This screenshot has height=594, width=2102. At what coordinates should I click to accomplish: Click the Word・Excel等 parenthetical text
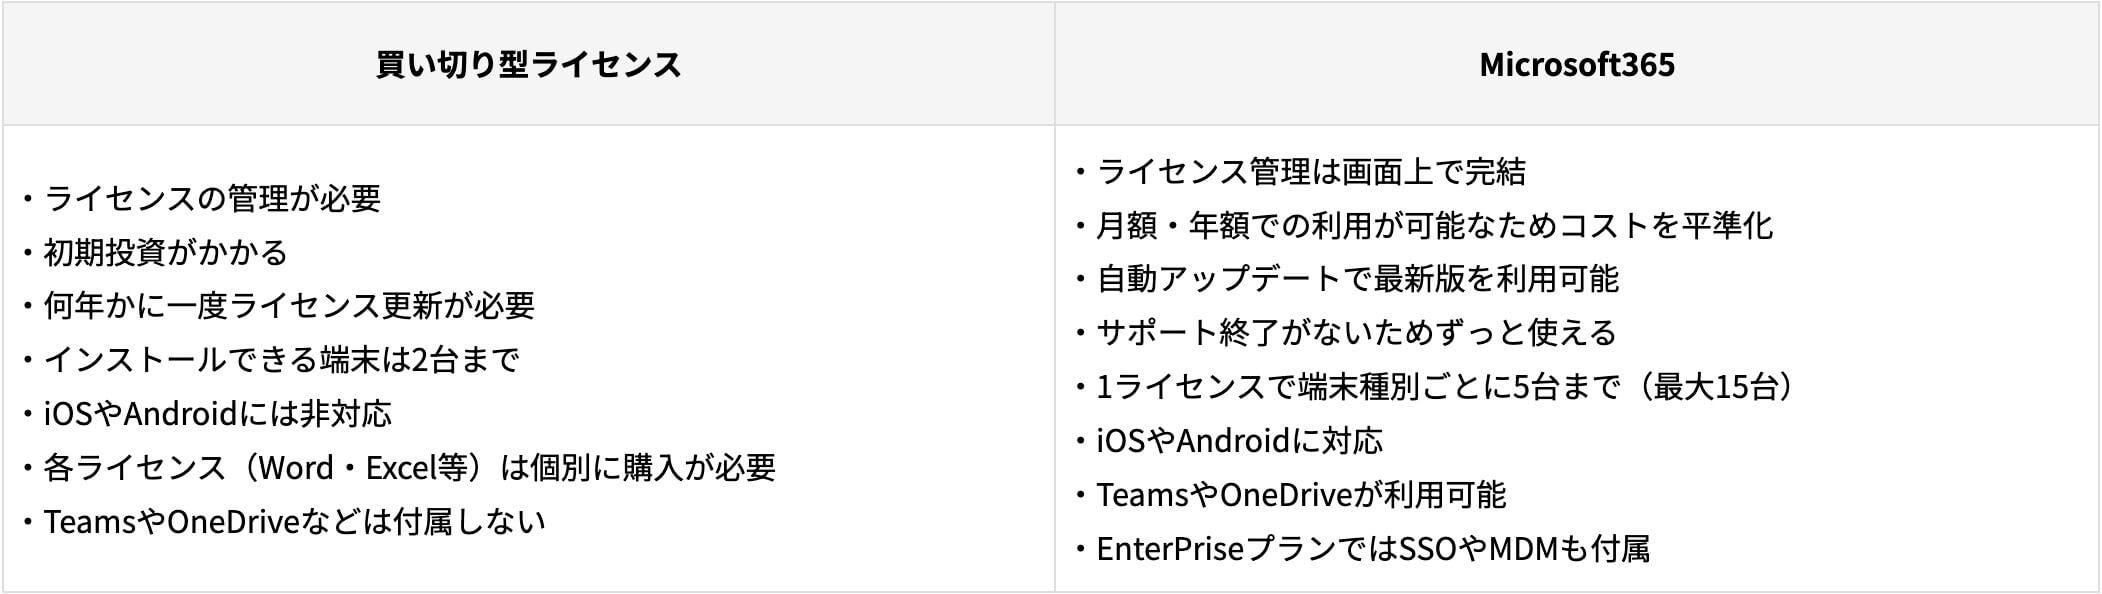tap(363, 468)
